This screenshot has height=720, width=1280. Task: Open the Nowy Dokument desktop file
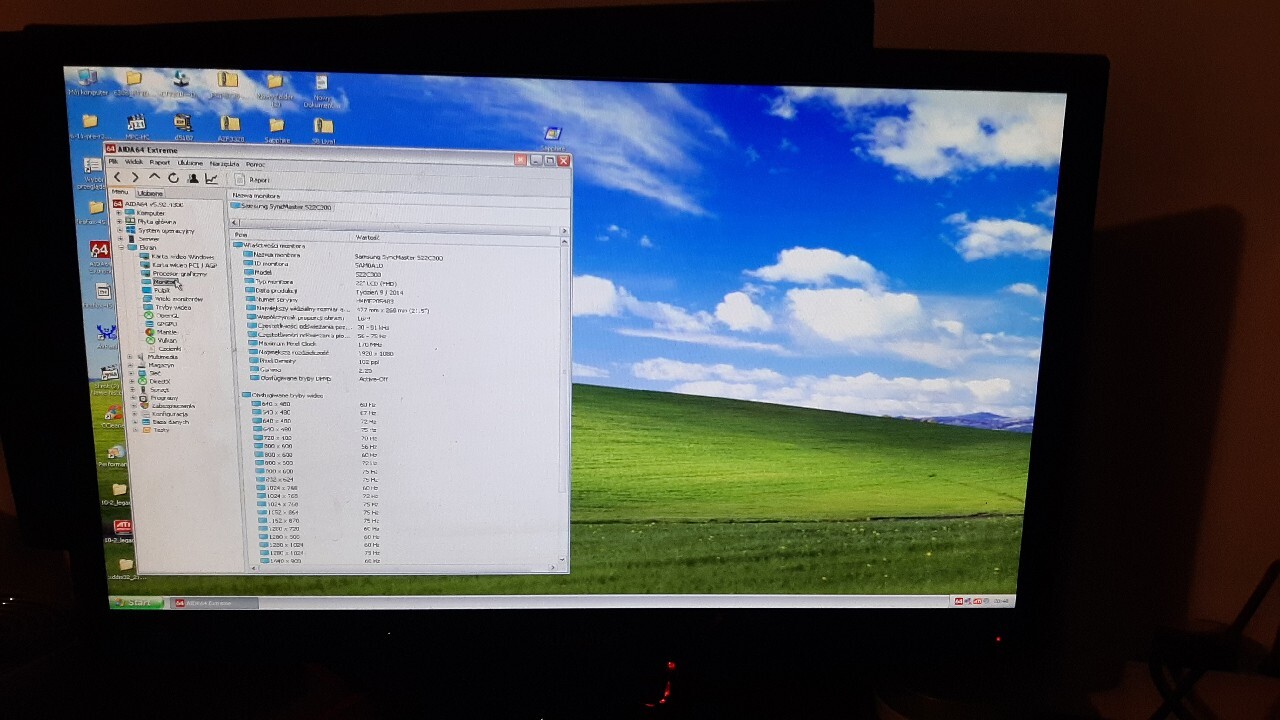pyautogui.click(x=321, y=90)
